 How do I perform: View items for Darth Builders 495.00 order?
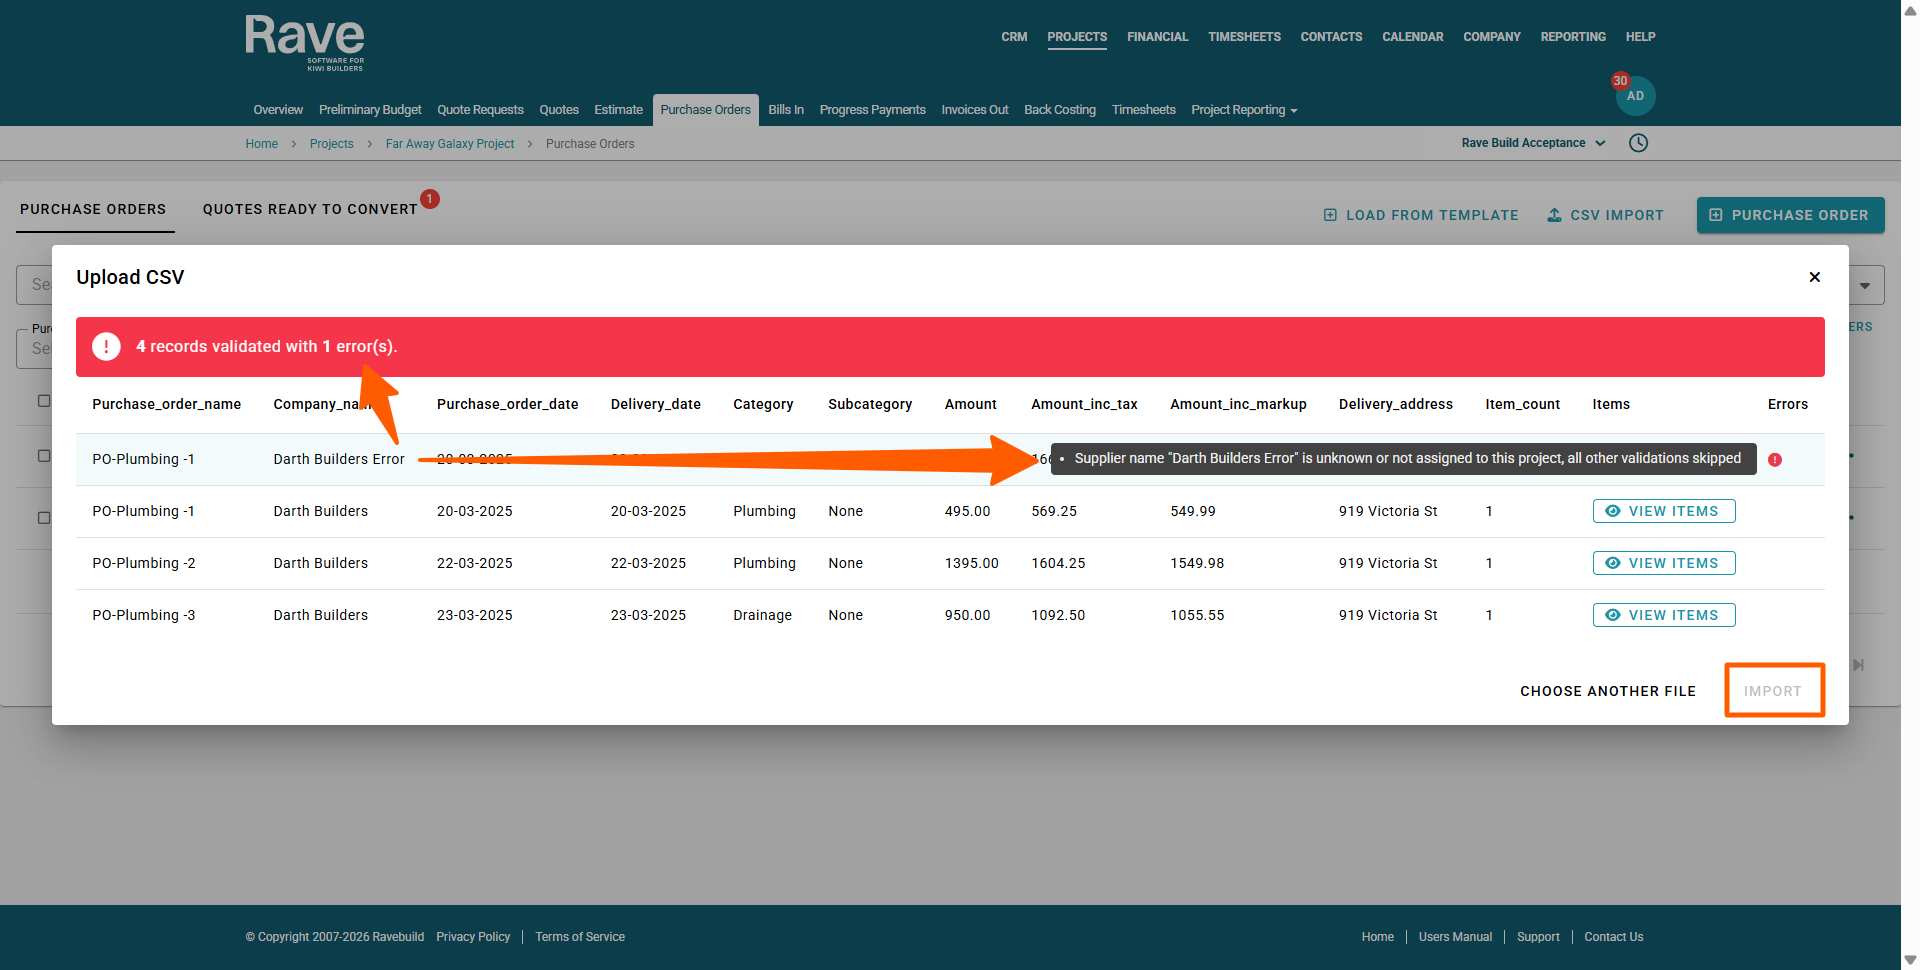(1663, 511)
